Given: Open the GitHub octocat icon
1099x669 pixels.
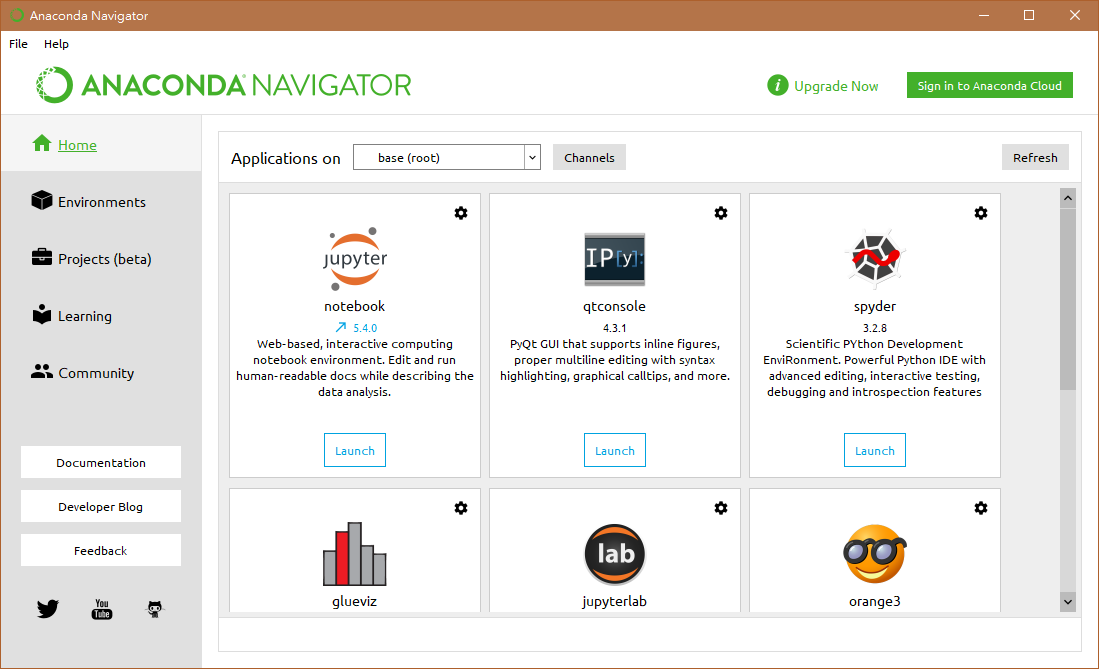Looking at the screenshot, I should click(x=155, y=609).
